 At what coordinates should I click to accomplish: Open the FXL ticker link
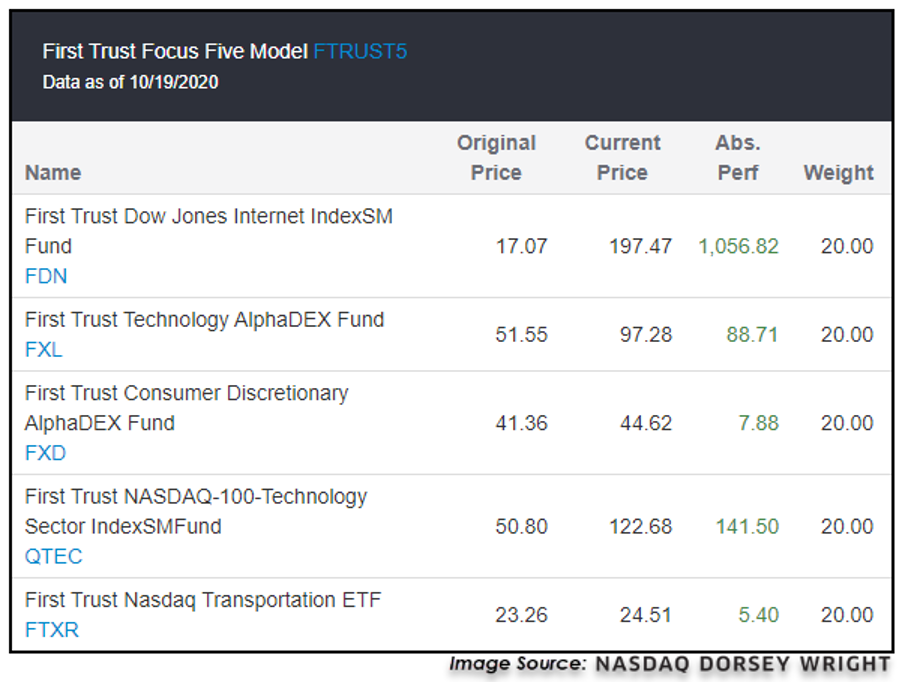pyautogui.click(x=44, y=350)
